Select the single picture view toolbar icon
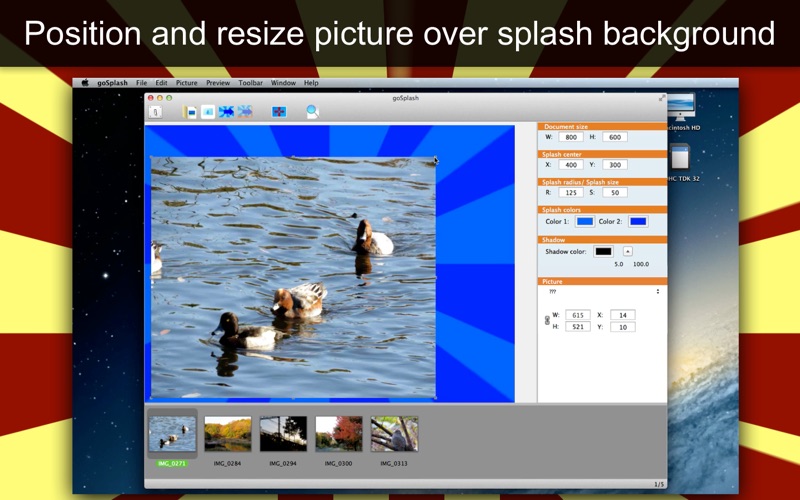This screenshot has width=800, height=500. click(x=208, y=112)
